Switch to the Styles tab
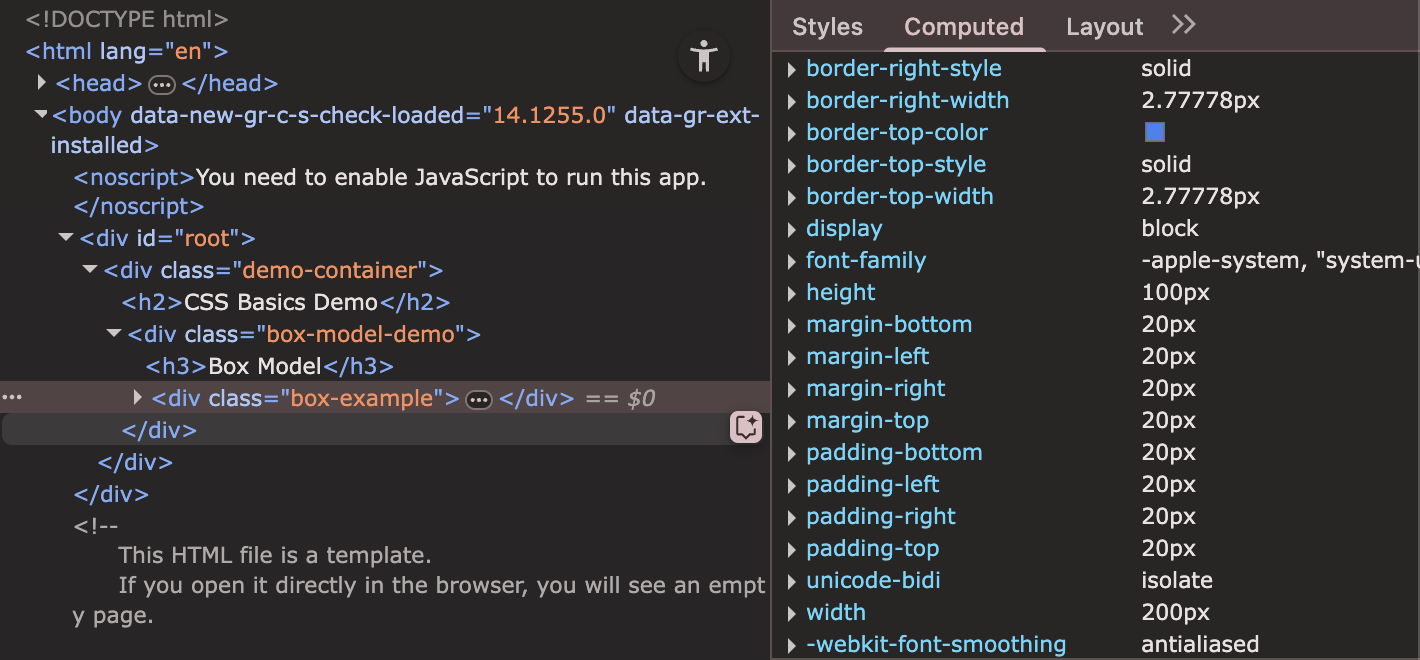This screenshot has width=1420, height=660. 827,27
